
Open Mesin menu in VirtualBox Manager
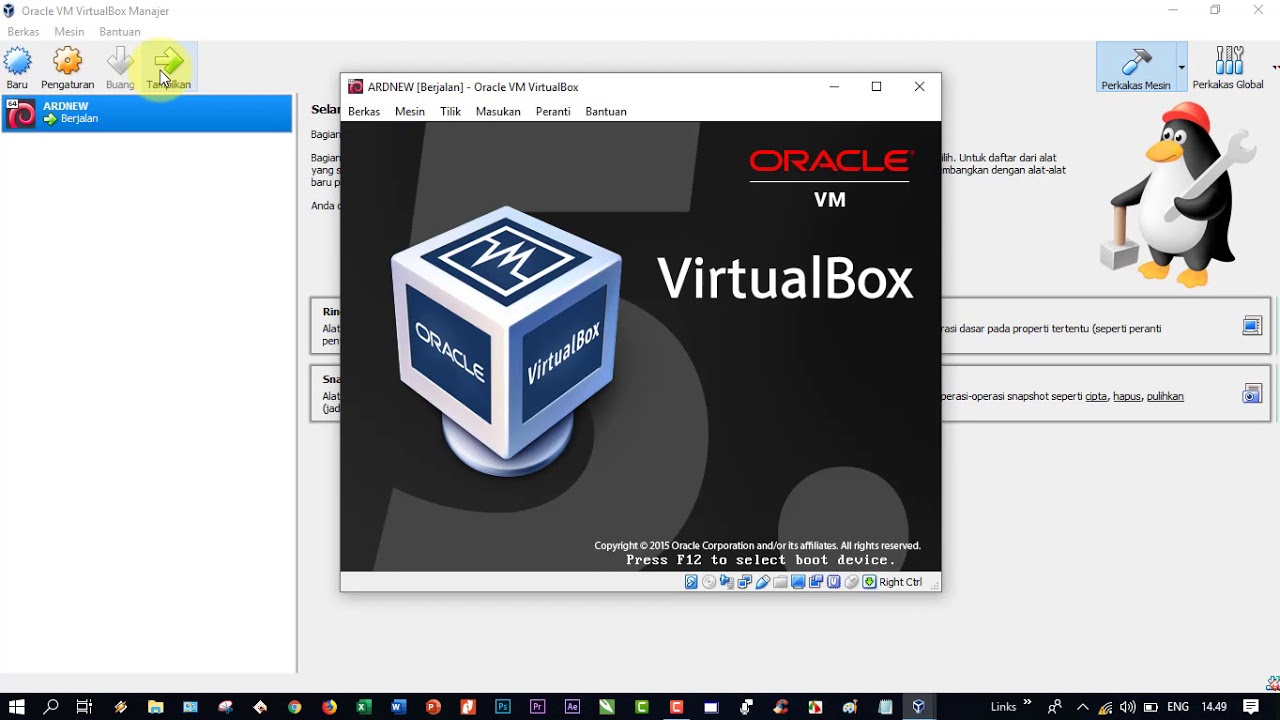69,32
